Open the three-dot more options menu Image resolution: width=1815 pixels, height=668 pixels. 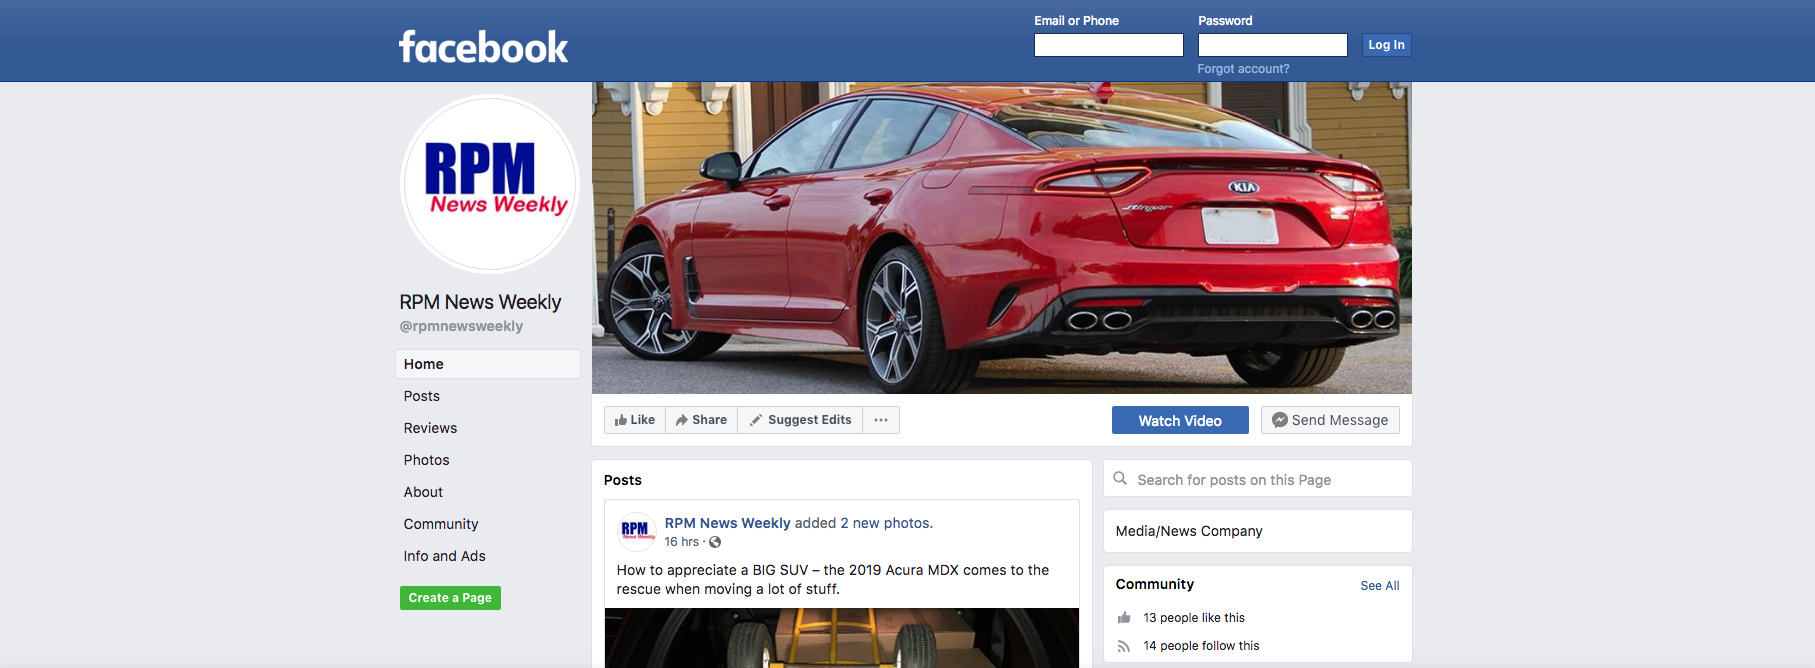click(881, 420)
